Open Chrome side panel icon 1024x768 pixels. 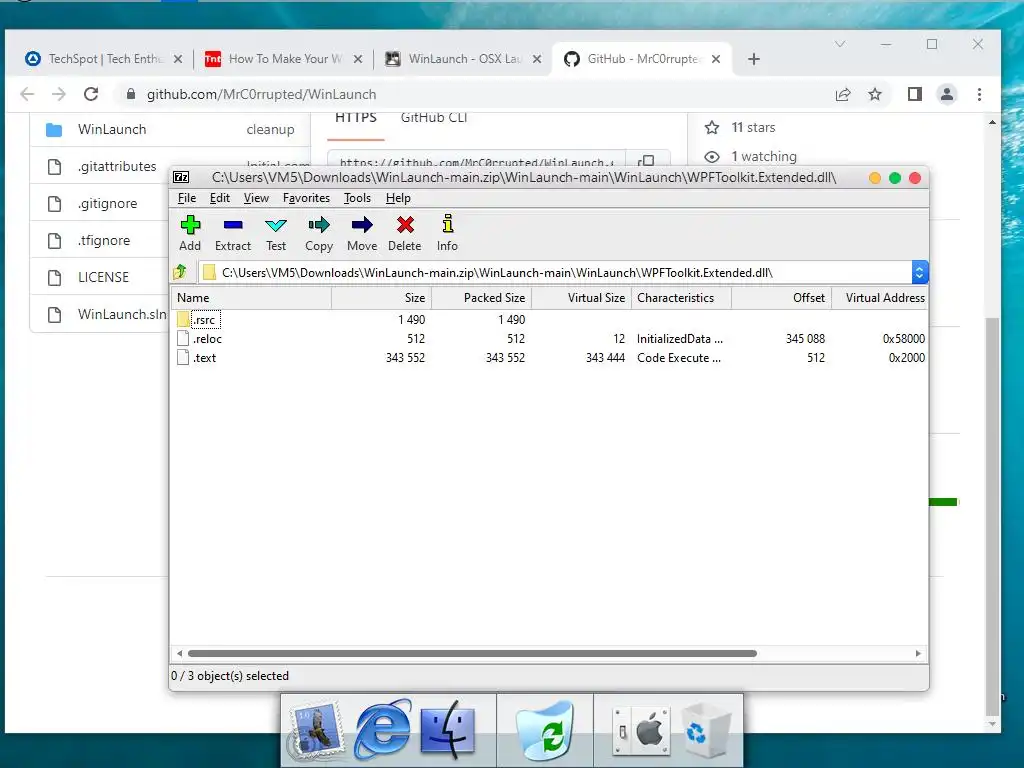(915, 94)
